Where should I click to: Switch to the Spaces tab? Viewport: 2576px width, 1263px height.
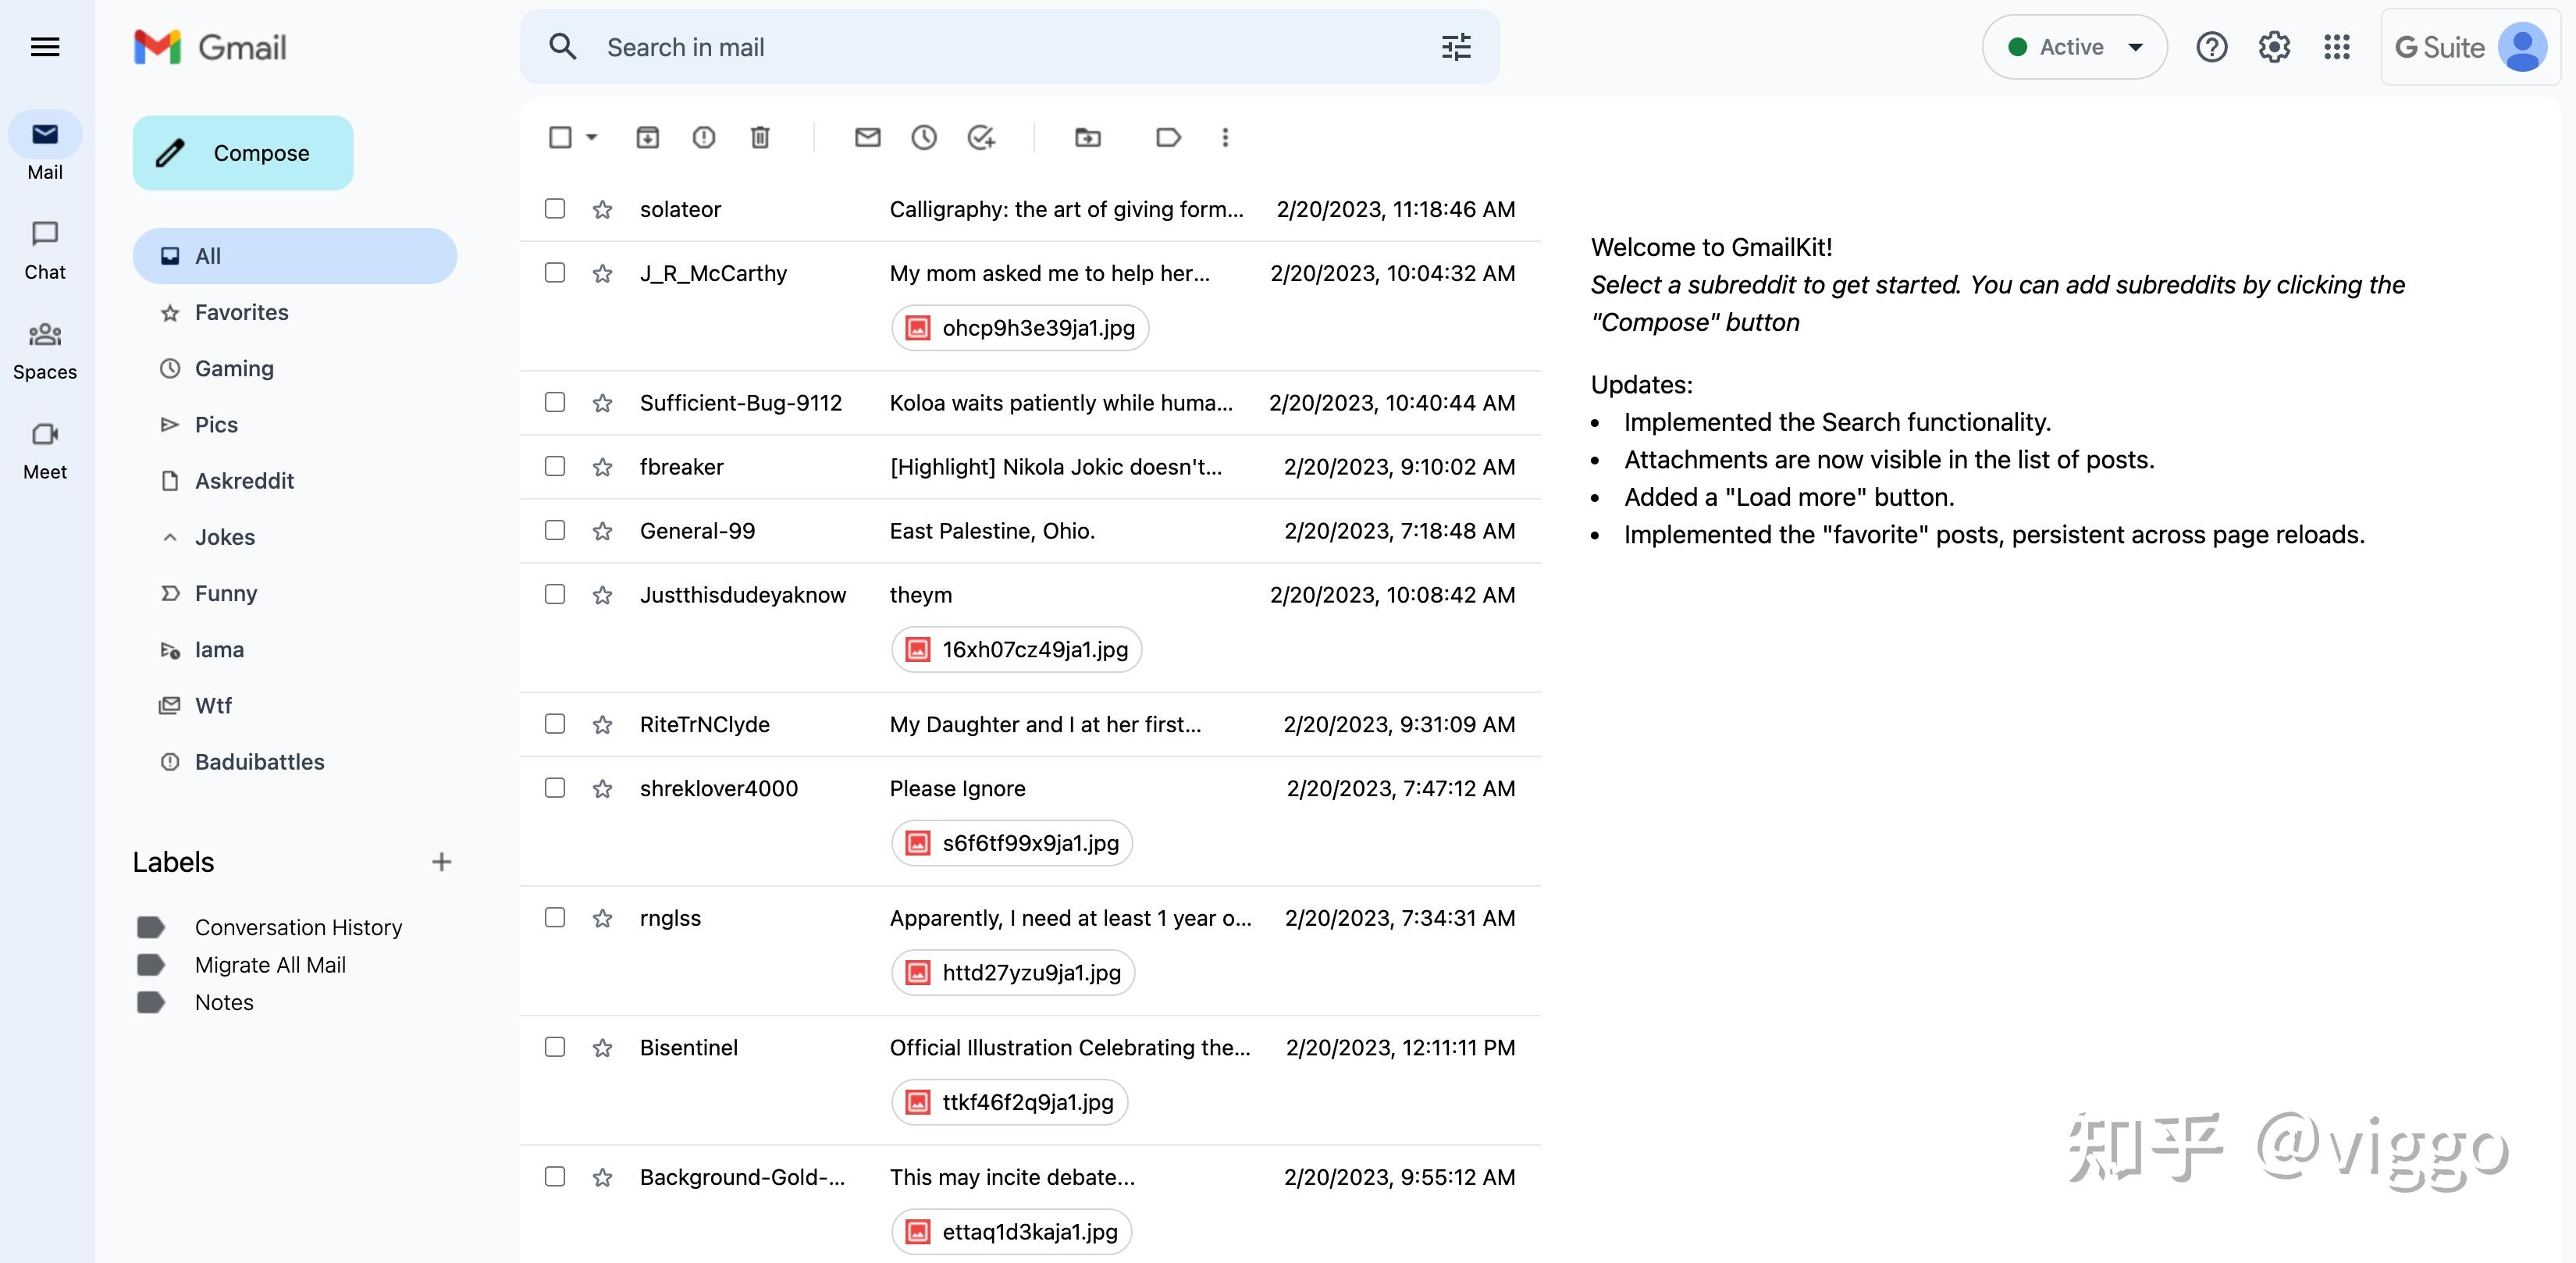pyautogui.click(x=45, y=350)
